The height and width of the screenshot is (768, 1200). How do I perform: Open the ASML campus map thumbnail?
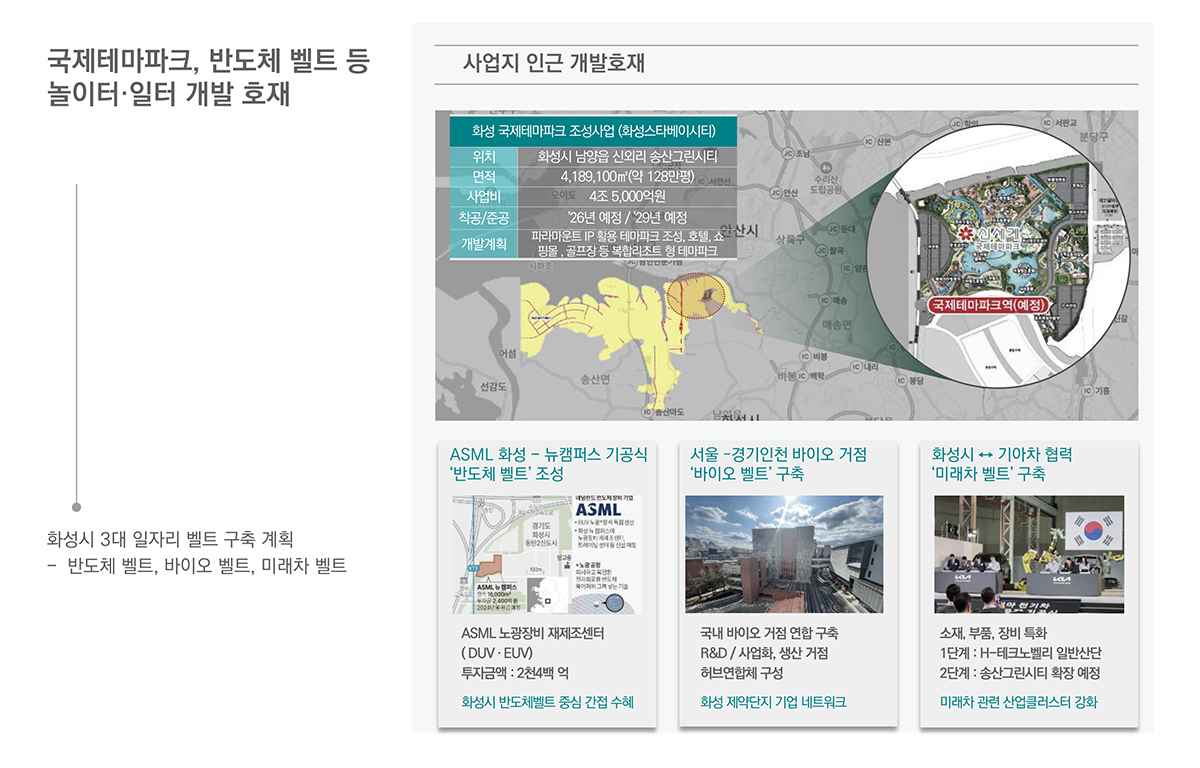coord(546,554)
